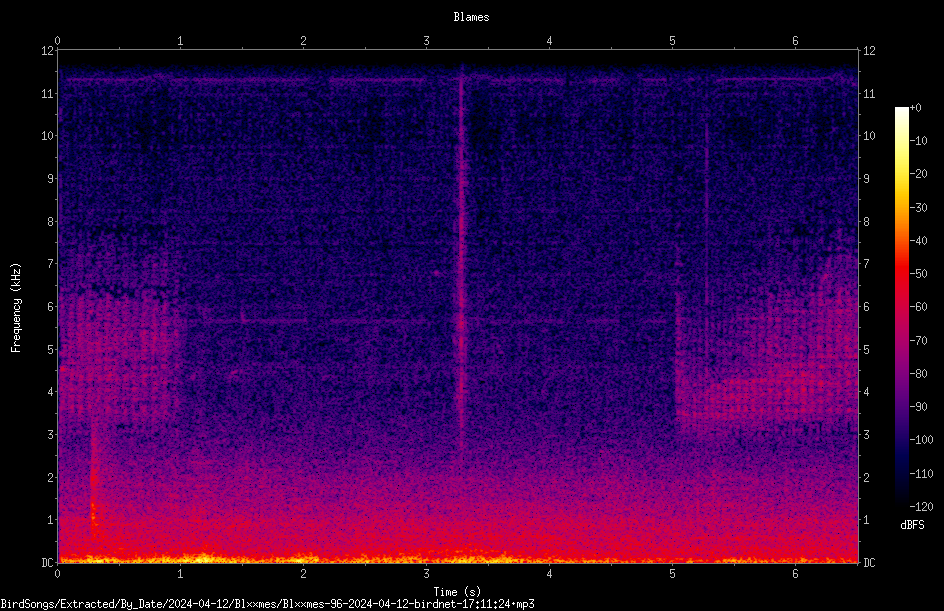The width and height of the screenshot is (944, 611).
Task: Click the DC label on left axis
Action: pos(48,563)
